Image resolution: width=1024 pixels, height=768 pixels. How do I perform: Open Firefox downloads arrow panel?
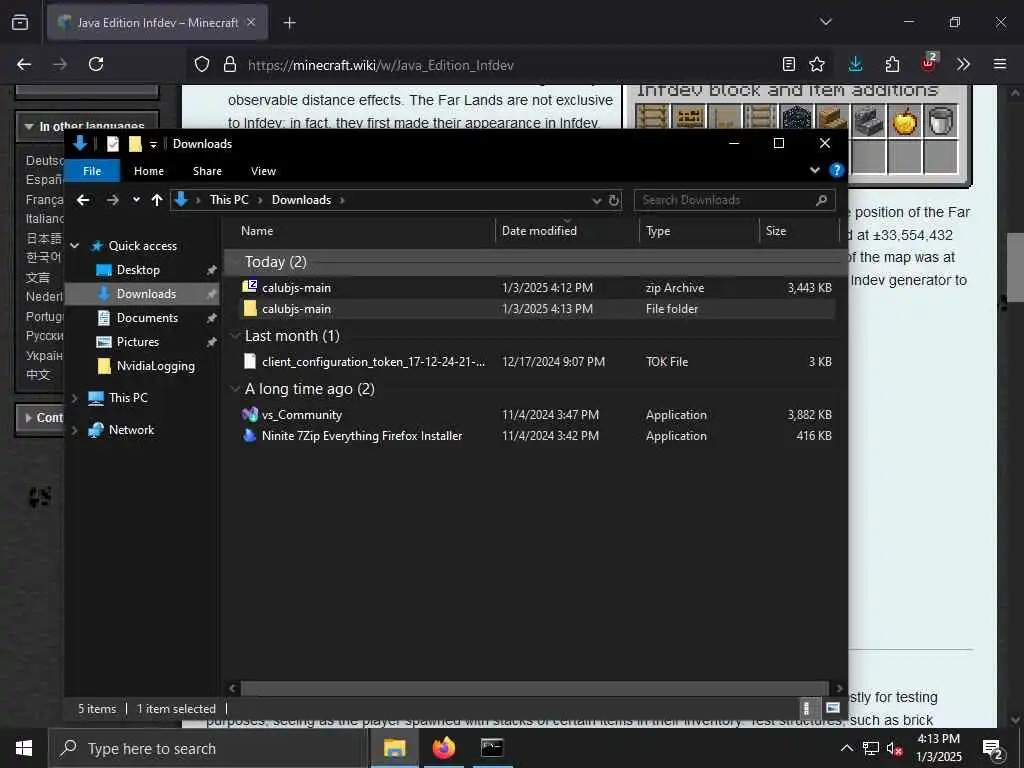tap(855, 64)
